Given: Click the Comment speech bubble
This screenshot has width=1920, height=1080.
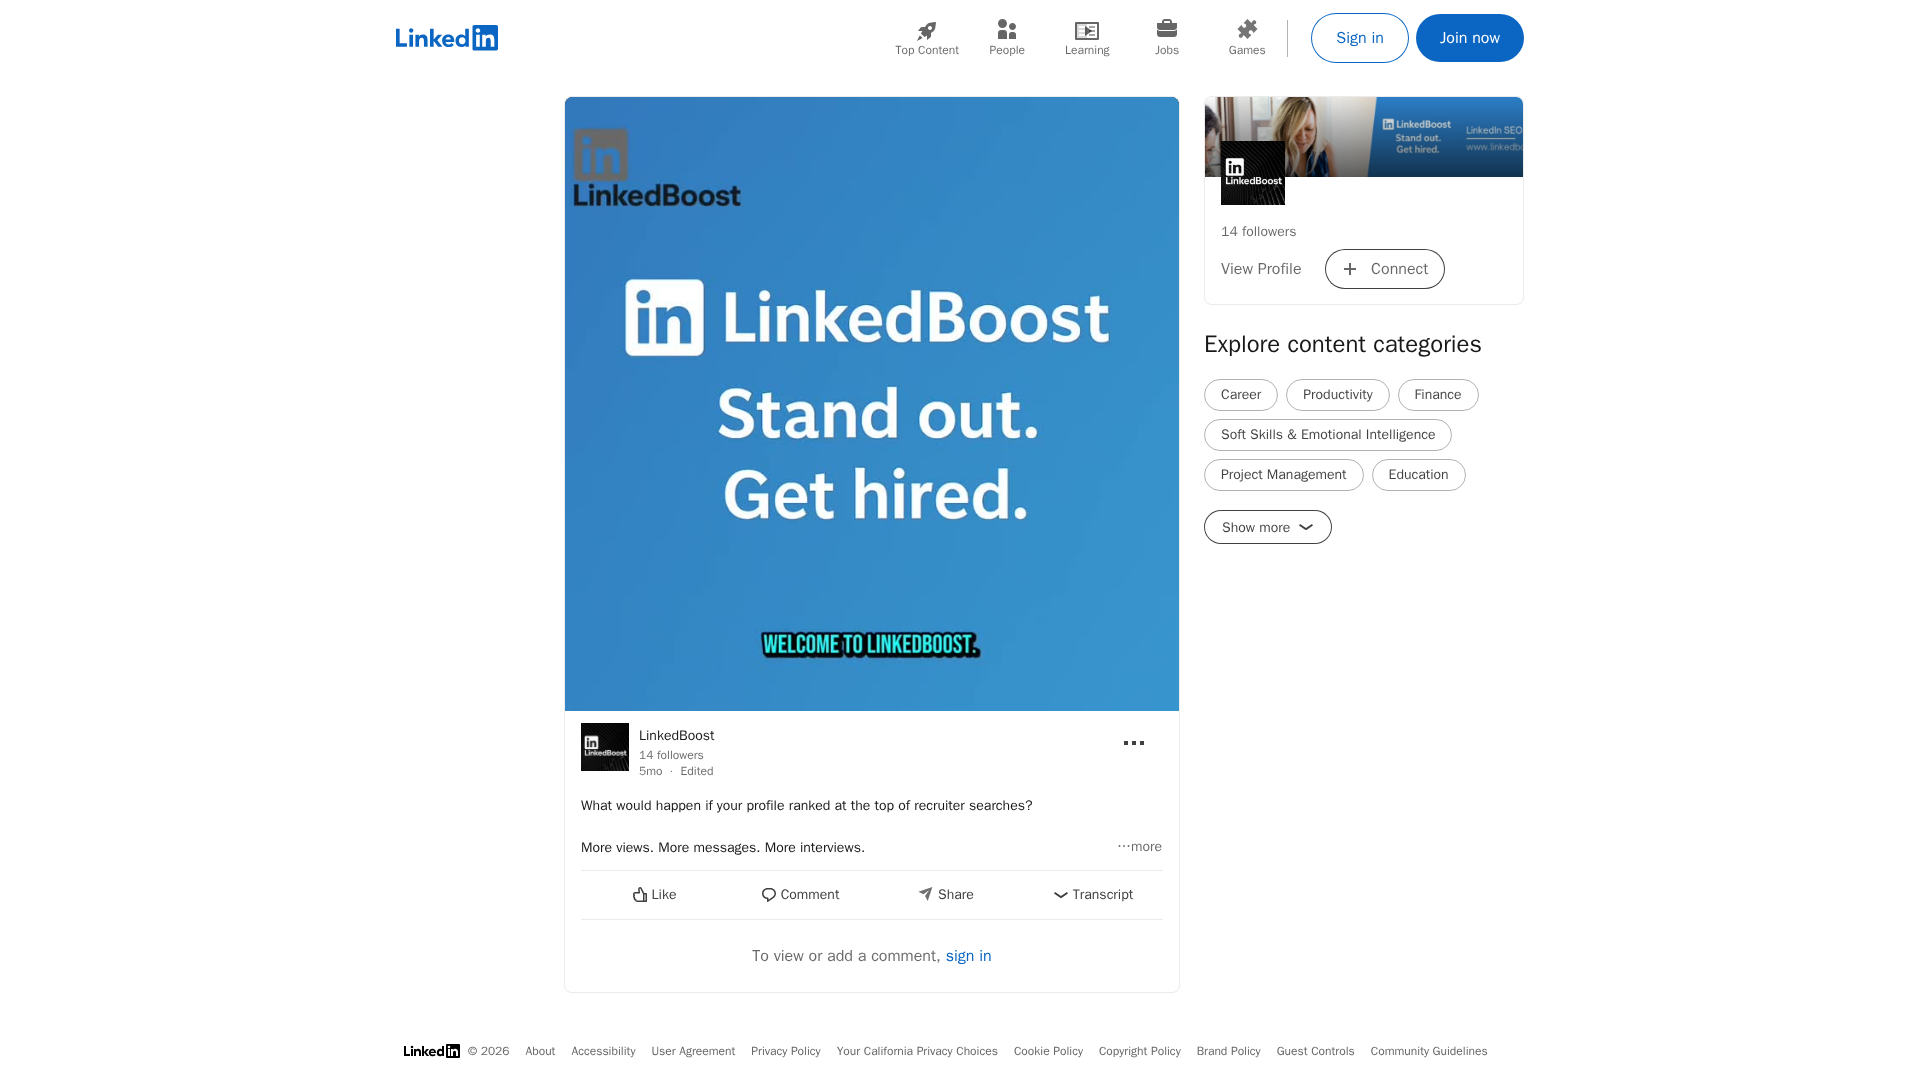Looking at the screenshot, I should [800, 895].
